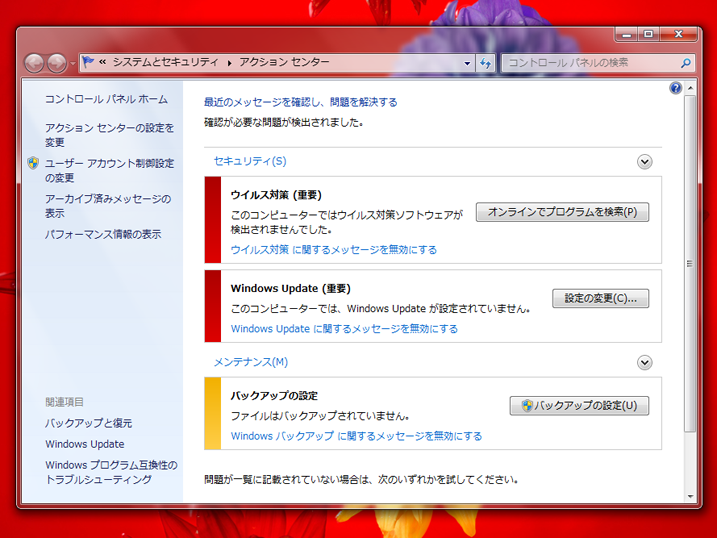This screenshot has width=717, height=538.
Task: Click 関連項目 label in sidebar
Action: pyautogui.click(x=64, y=402)
